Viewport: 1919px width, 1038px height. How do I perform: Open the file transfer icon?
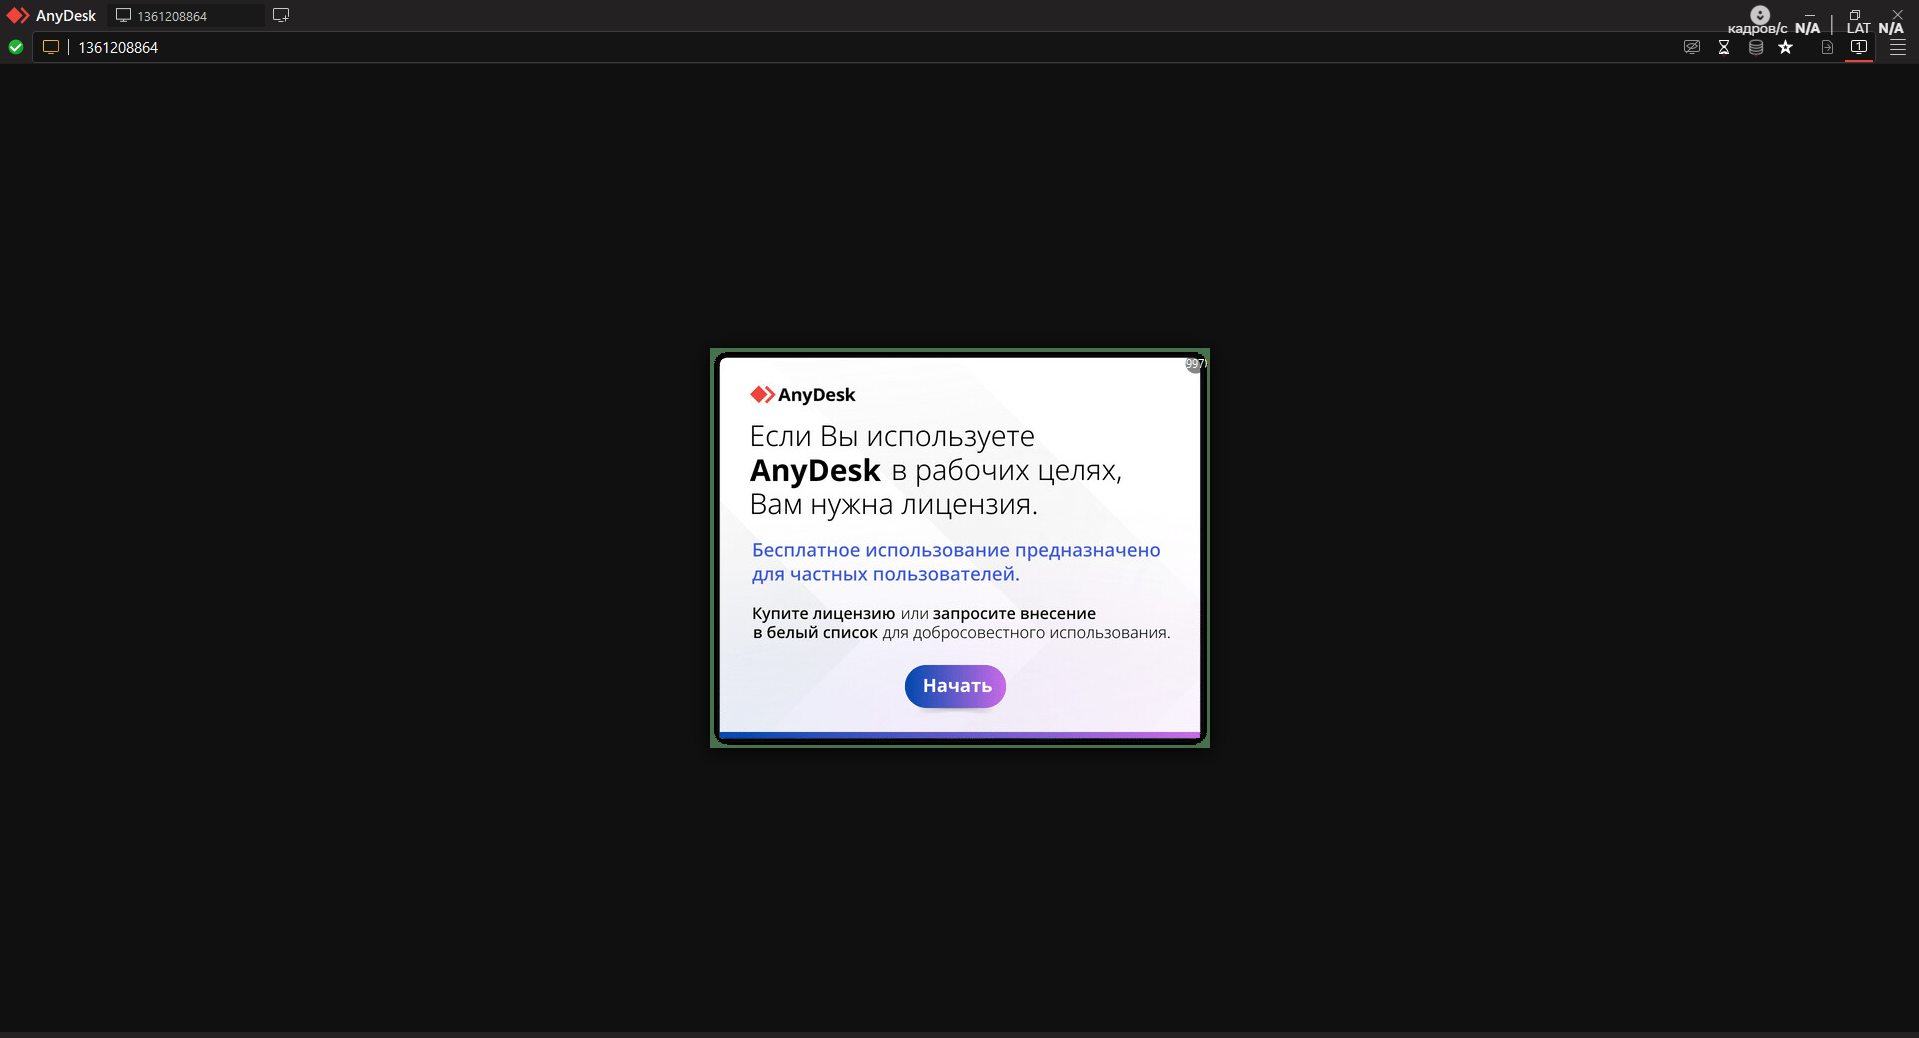pos(1827,47)
